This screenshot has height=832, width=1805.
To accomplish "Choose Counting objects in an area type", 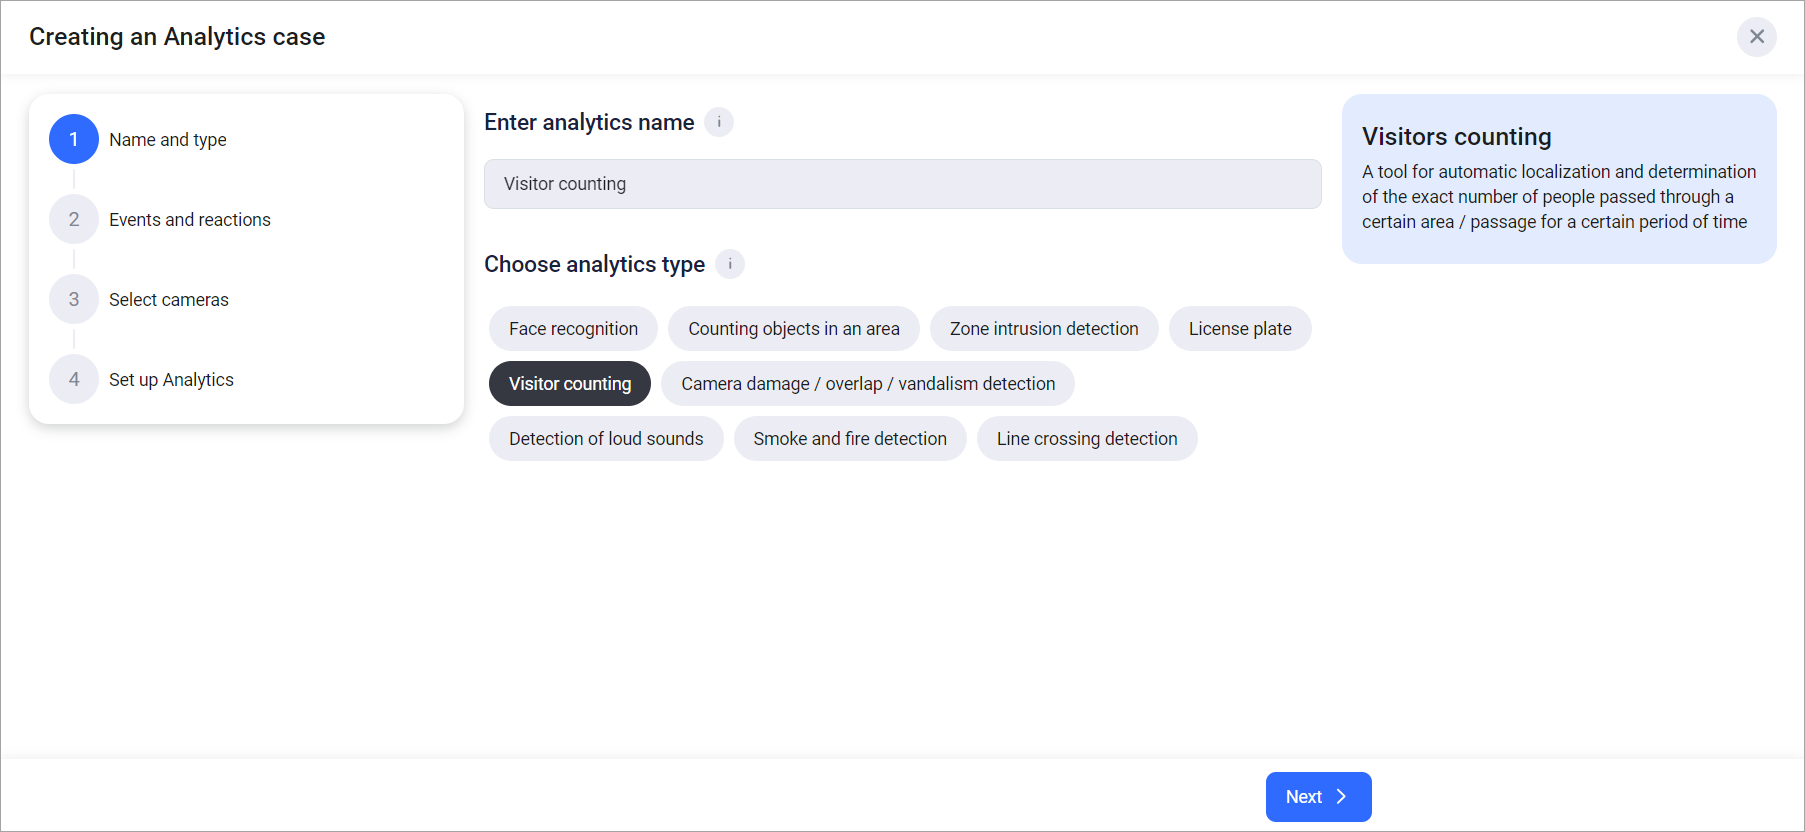I will pyautogui.click(x=793, y=329).
